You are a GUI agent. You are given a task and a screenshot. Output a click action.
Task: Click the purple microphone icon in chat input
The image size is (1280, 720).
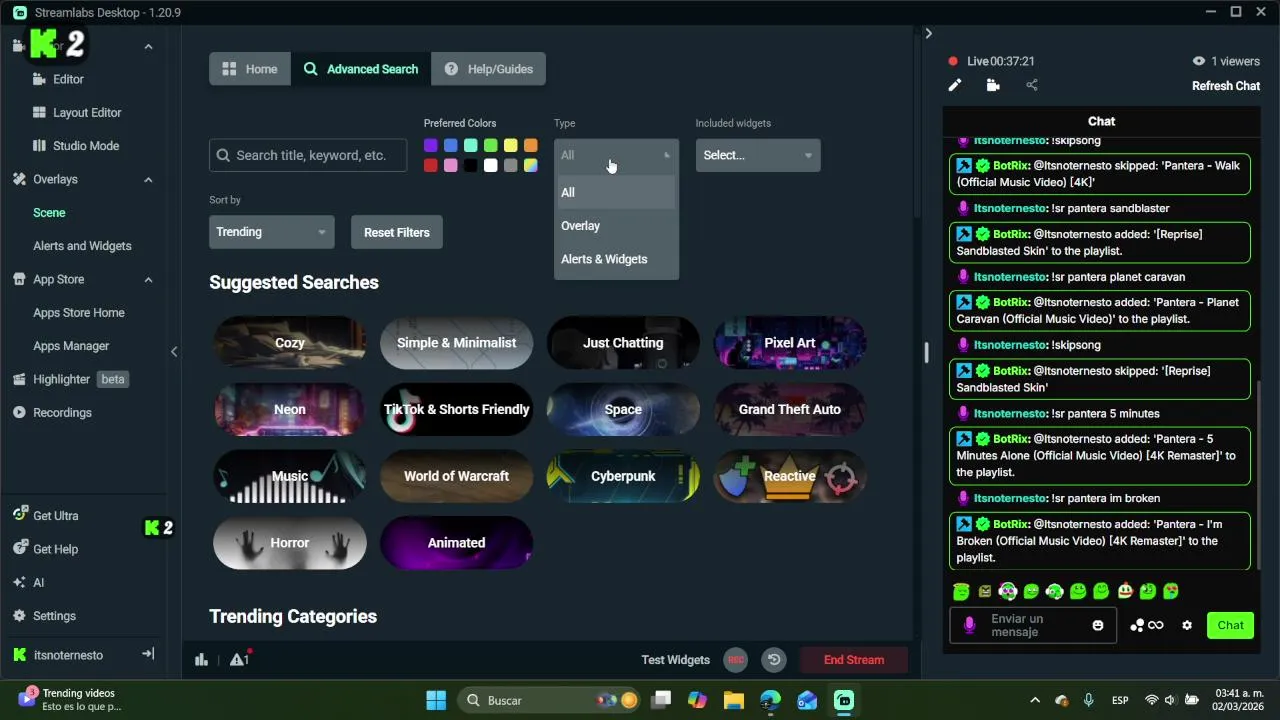968,625
